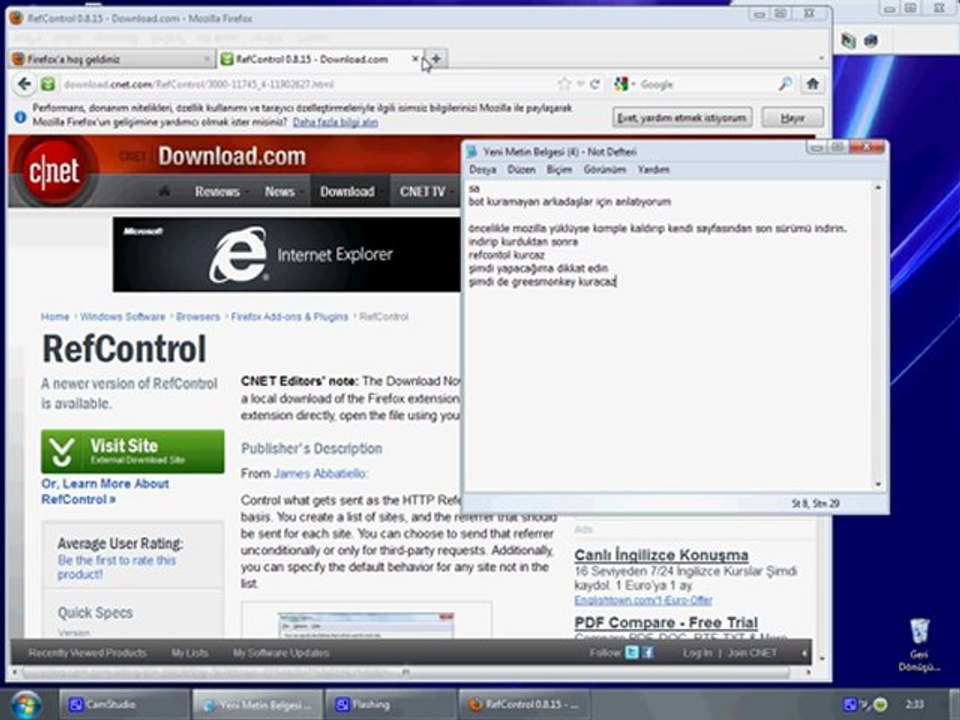Click My Lists in footer bar
Screen dimensions: 960x720
point(189,653)
